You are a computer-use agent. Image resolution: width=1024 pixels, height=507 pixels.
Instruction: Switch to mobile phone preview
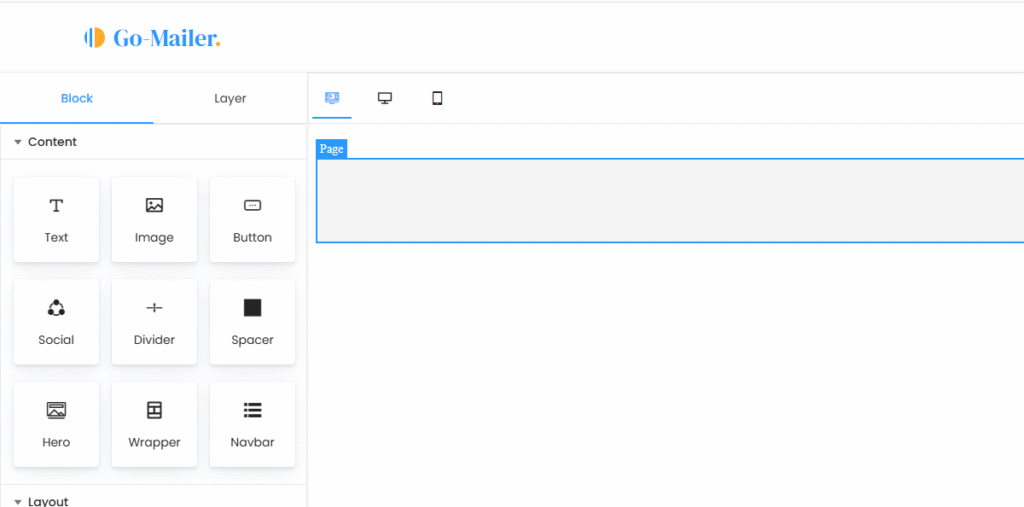pos(438,98)
